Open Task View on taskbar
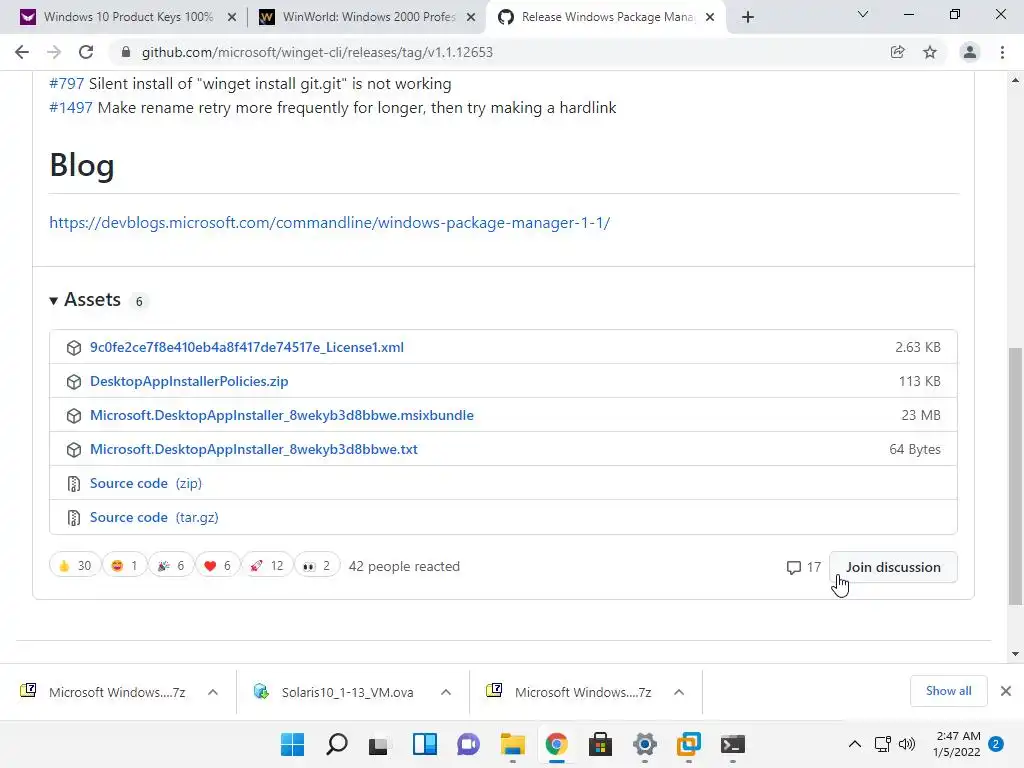The image size is (1024, 768). [x=379, y=744]
